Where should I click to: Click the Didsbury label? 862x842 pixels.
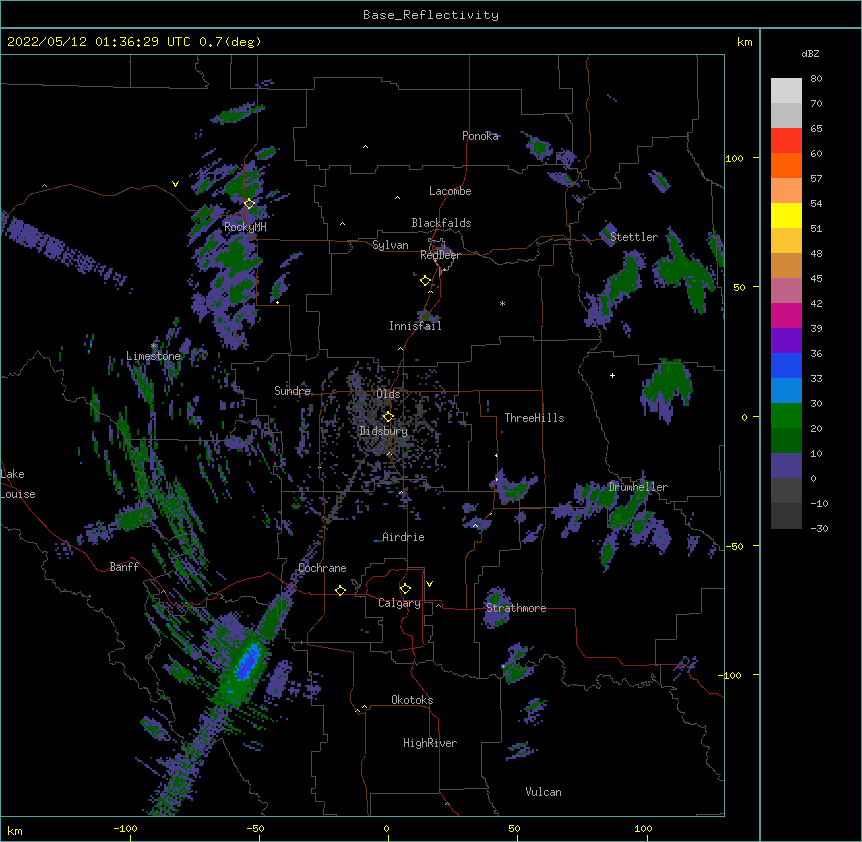(384, 431)
